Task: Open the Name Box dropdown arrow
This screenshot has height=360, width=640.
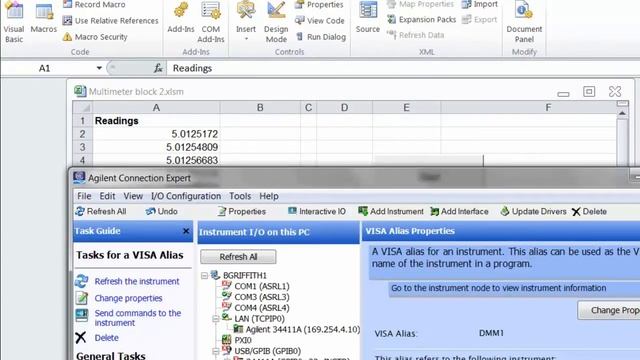Action: click(99, 68)
